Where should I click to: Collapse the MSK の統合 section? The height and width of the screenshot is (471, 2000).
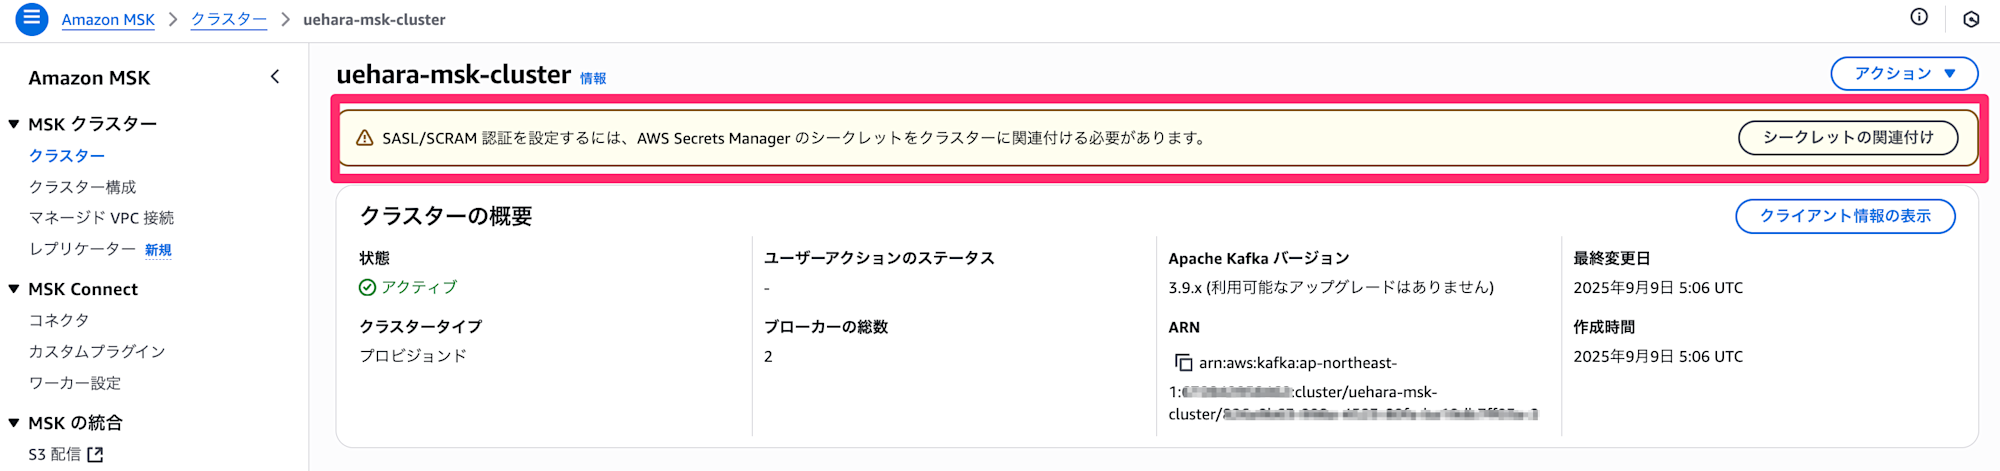coord(14,423)
